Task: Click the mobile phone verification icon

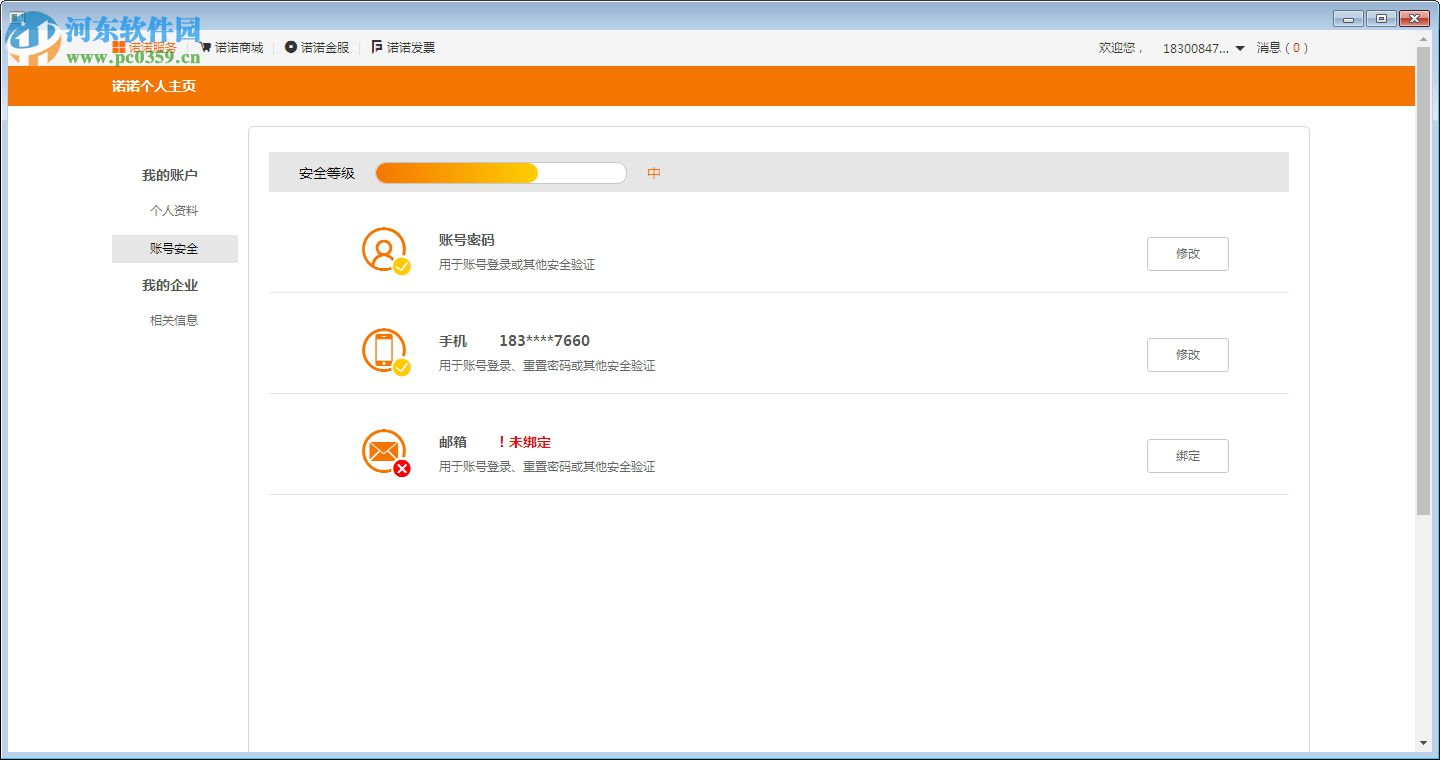Action: (x=384, y=351)
